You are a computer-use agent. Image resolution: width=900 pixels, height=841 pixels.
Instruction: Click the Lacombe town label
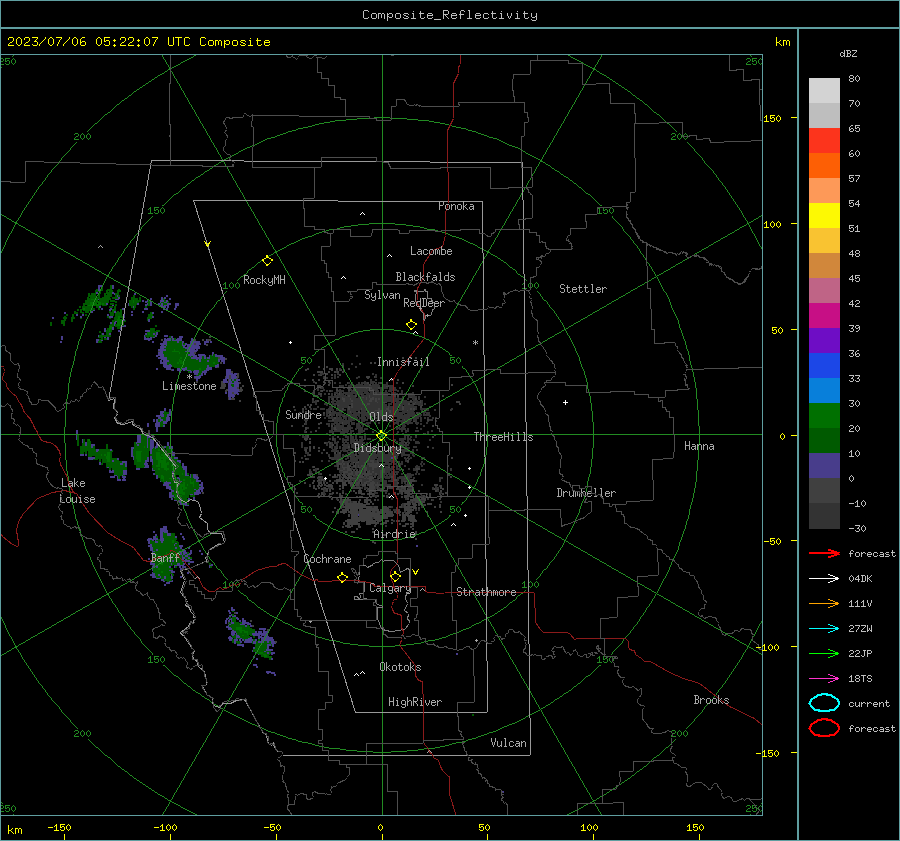coord(431,251)
